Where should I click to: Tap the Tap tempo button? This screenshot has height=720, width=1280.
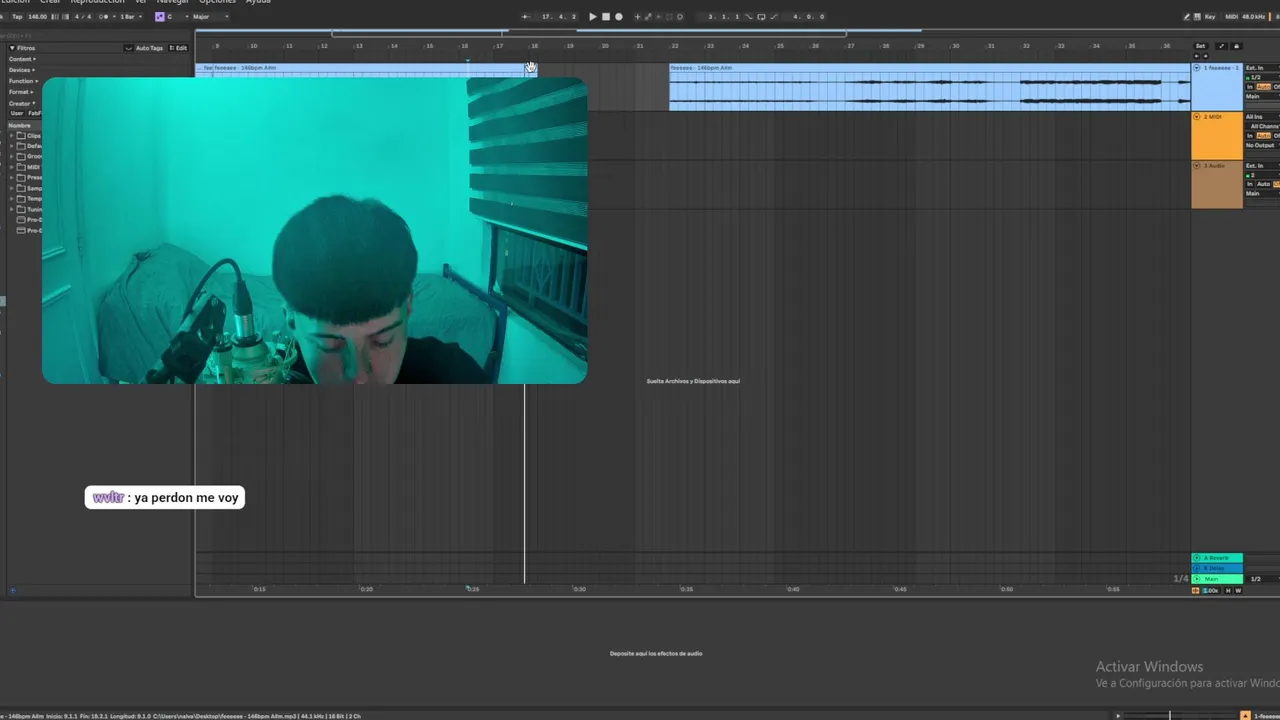coord(17,17)
